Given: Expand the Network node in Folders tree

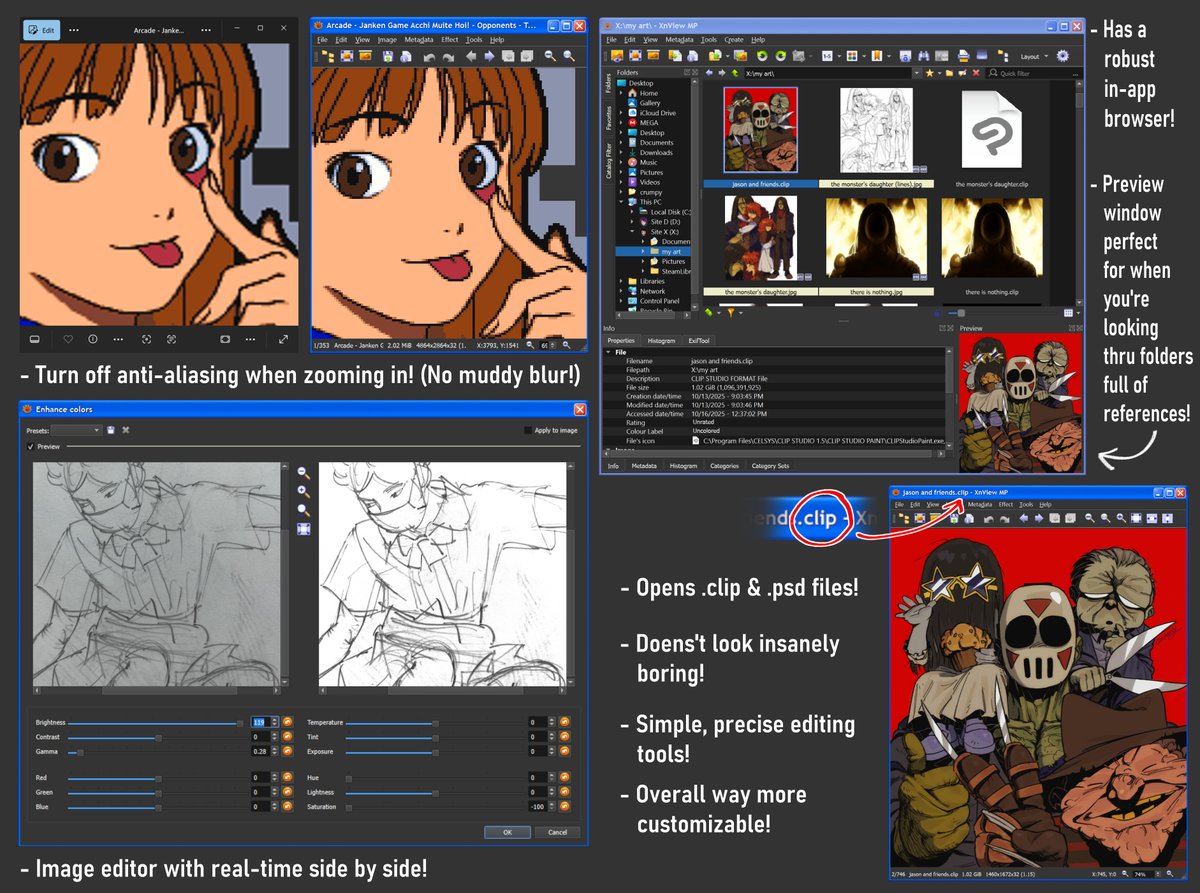Looking at the screenshot, I should [x=621, y=291].
